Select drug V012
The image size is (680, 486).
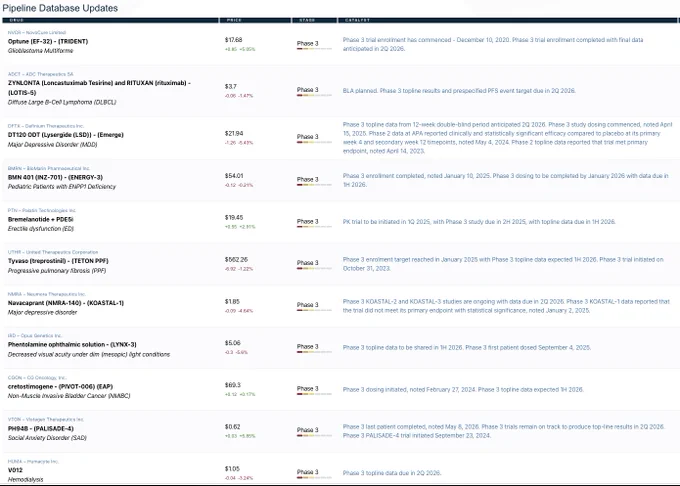pyautogui.click(x=15, y=470)
